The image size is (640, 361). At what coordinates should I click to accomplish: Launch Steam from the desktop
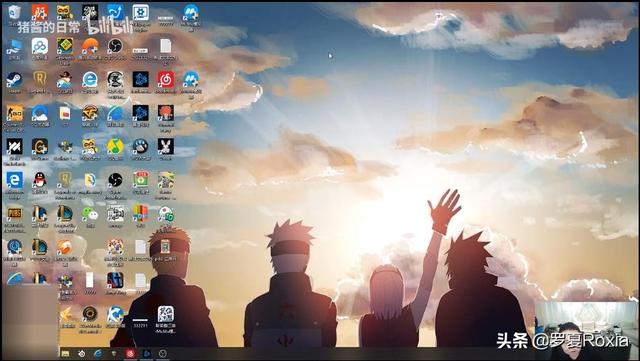14,79
